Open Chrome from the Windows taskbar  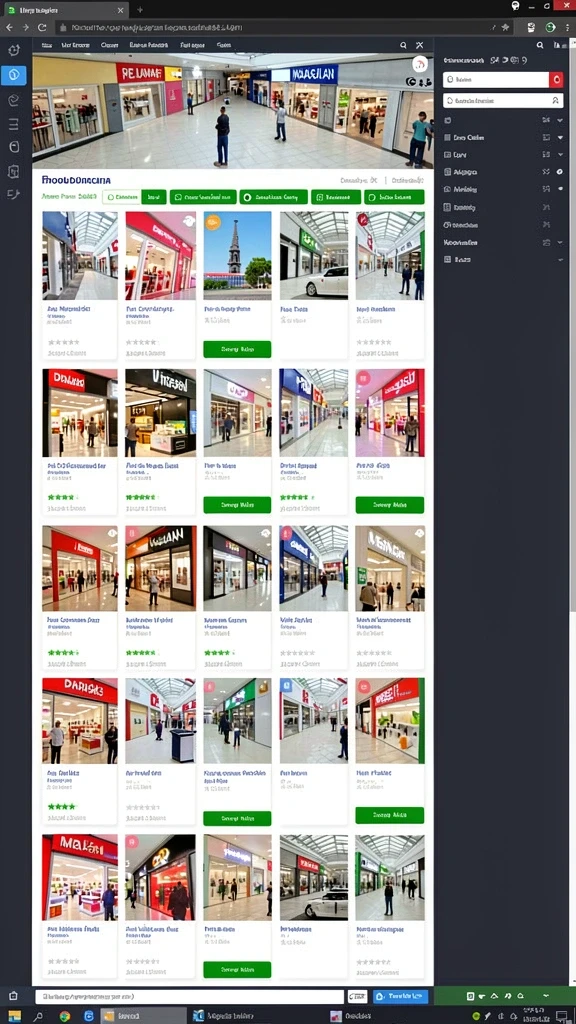click(65, 1016)
